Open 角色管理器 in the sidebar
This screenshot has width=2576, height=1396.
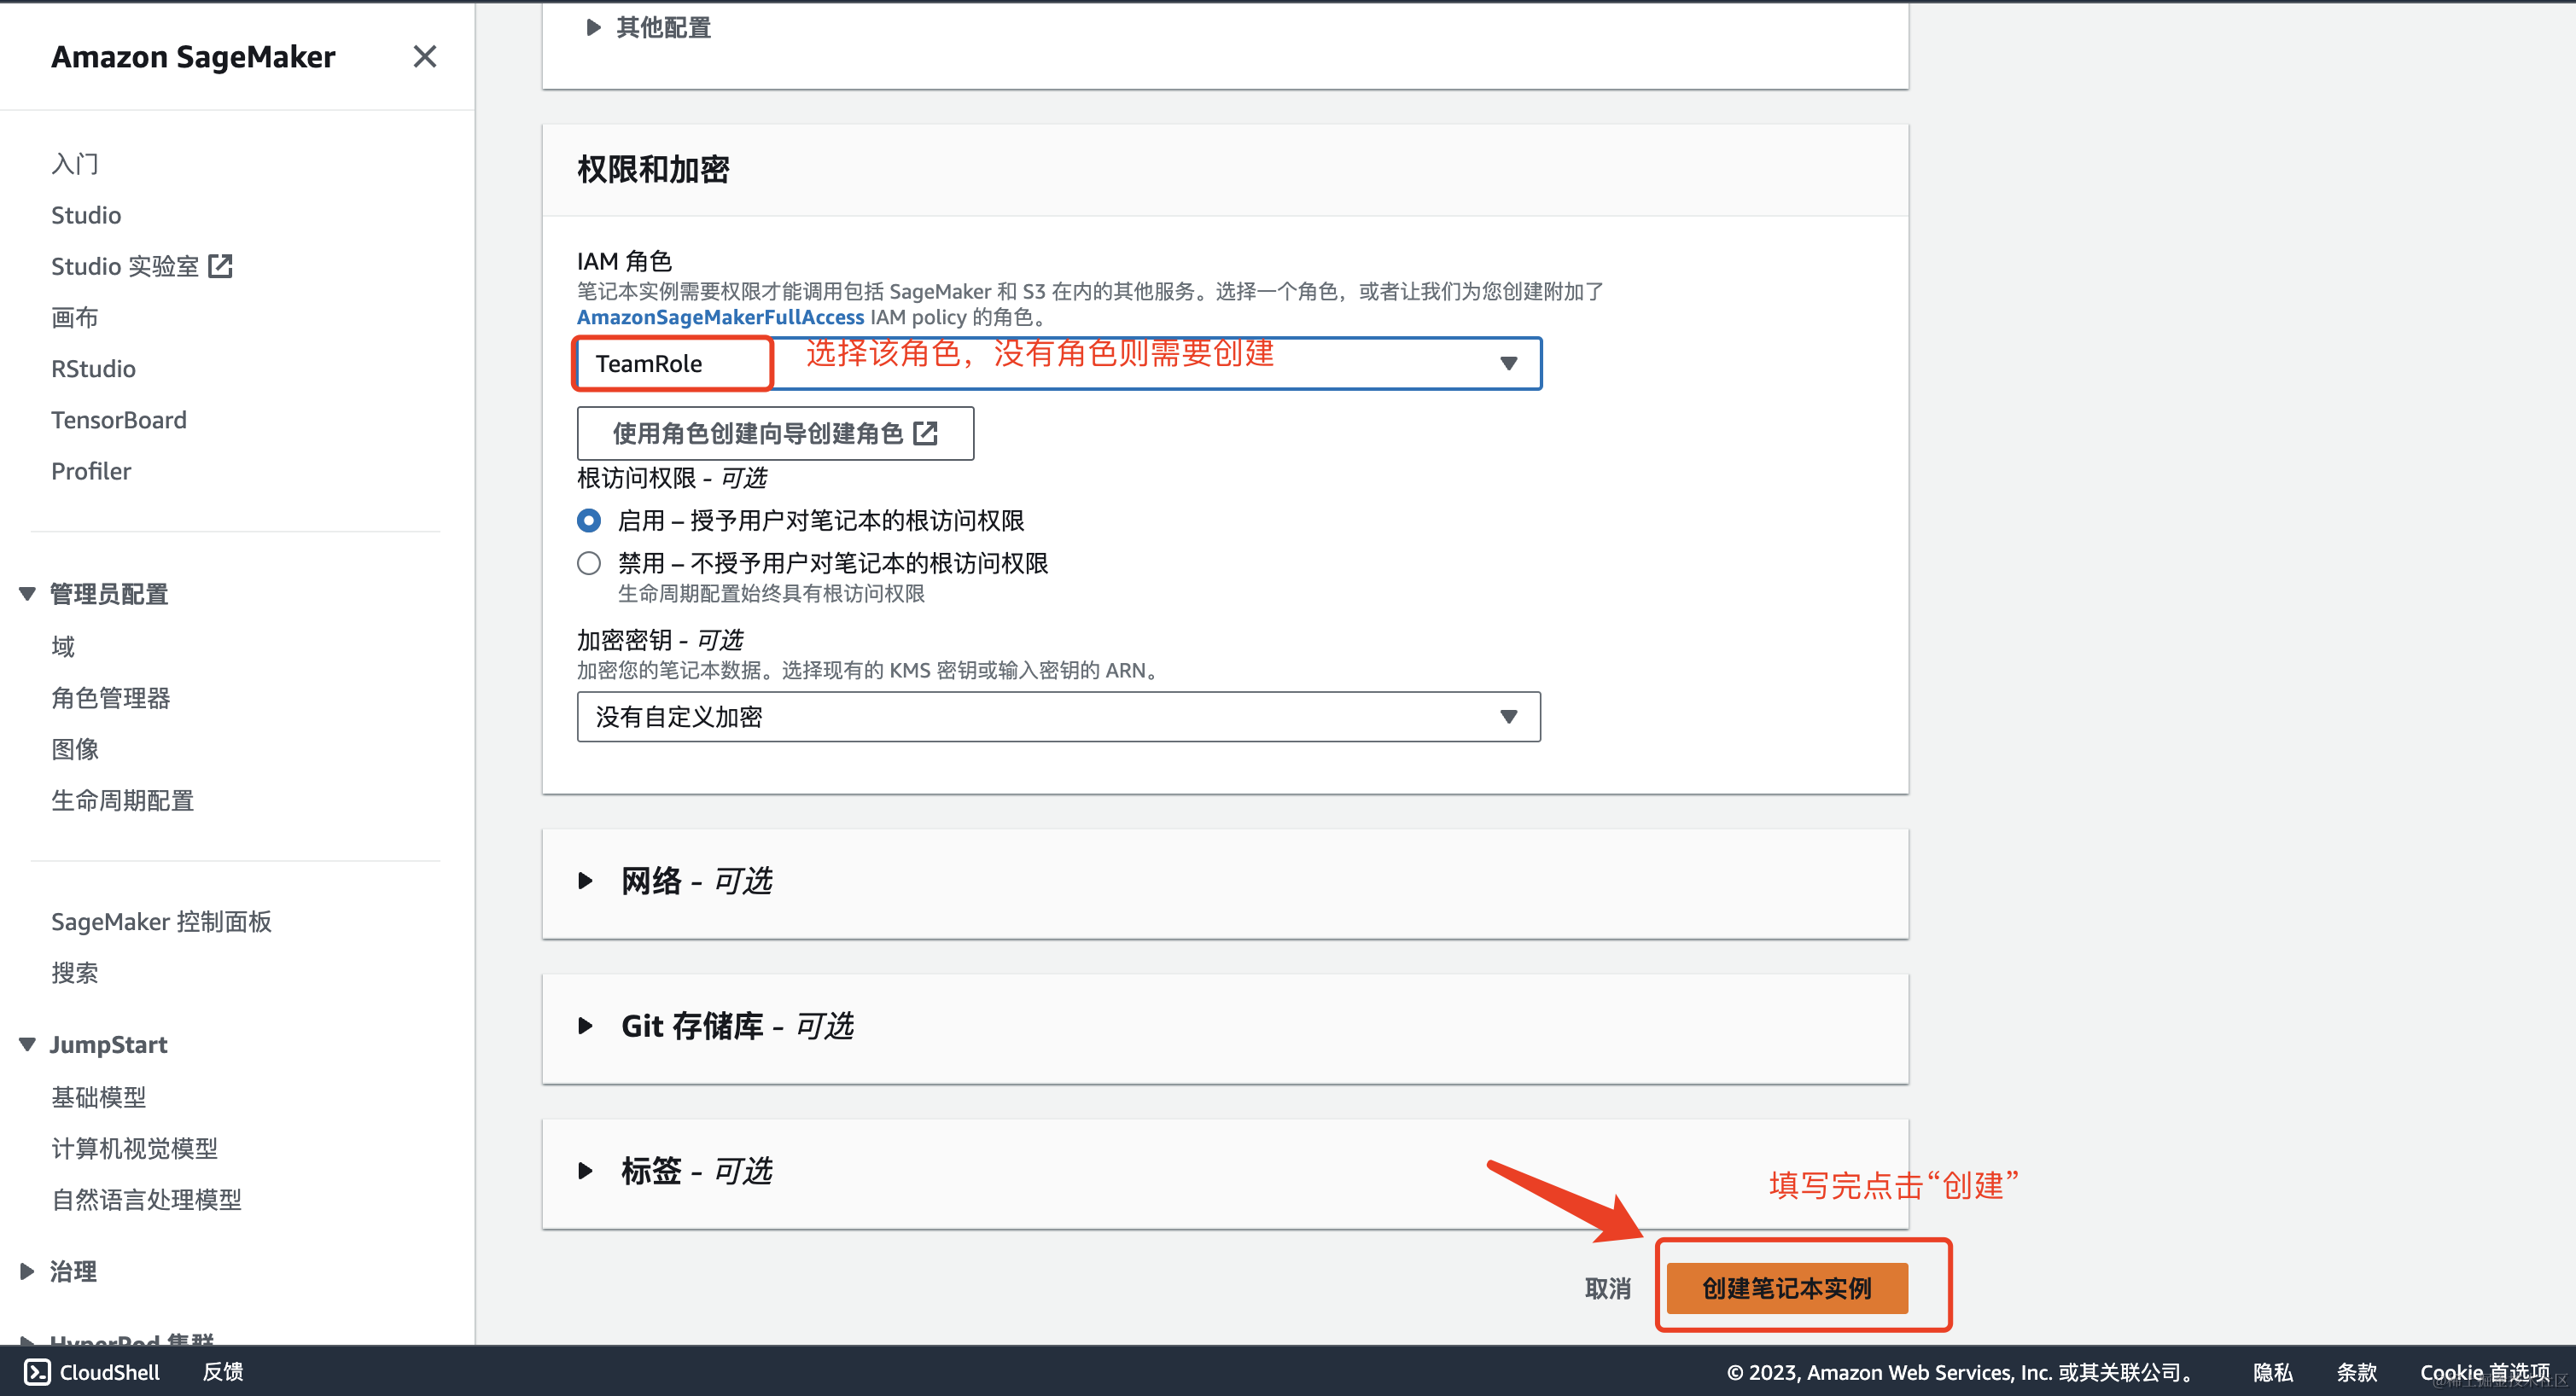coord(111,698)
